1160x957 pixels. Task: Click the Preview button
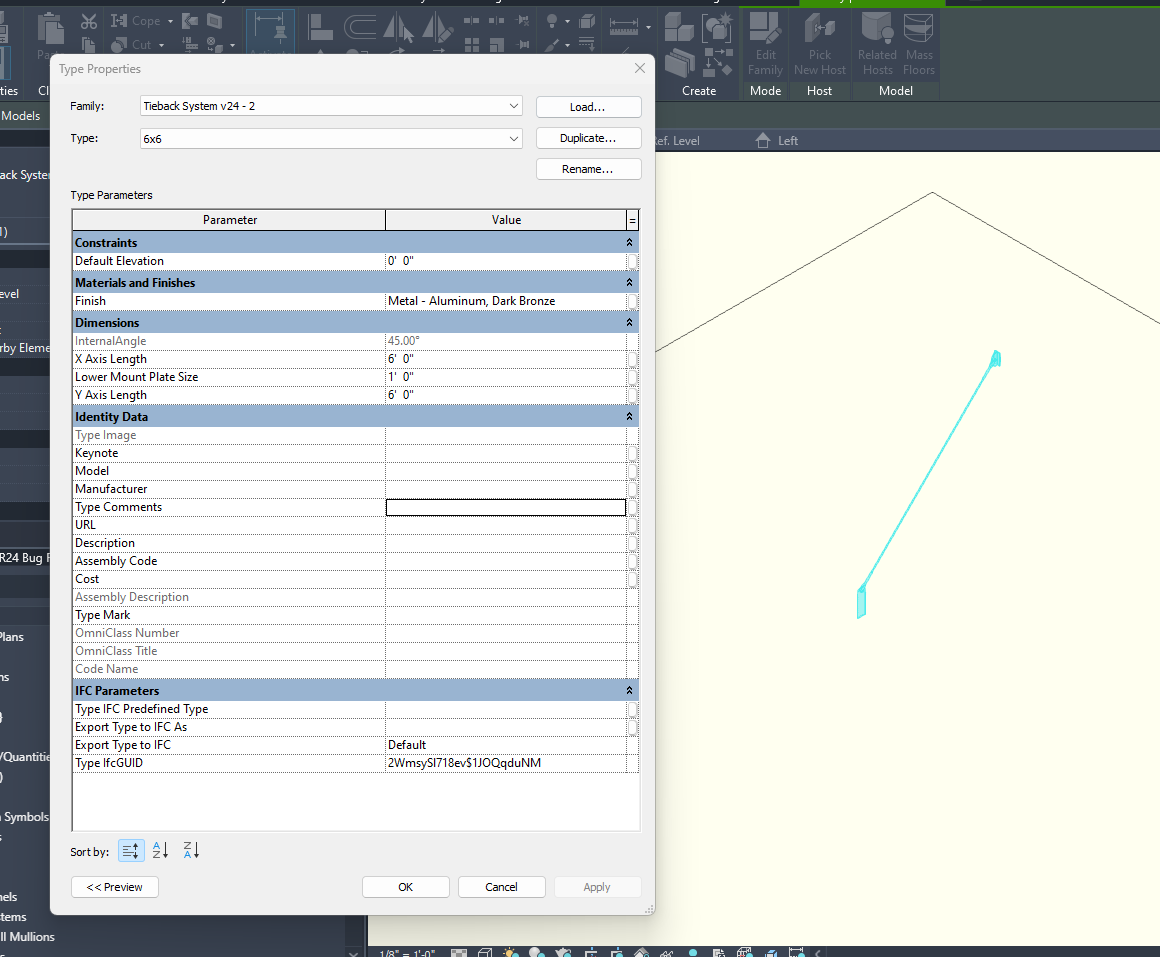114,886
